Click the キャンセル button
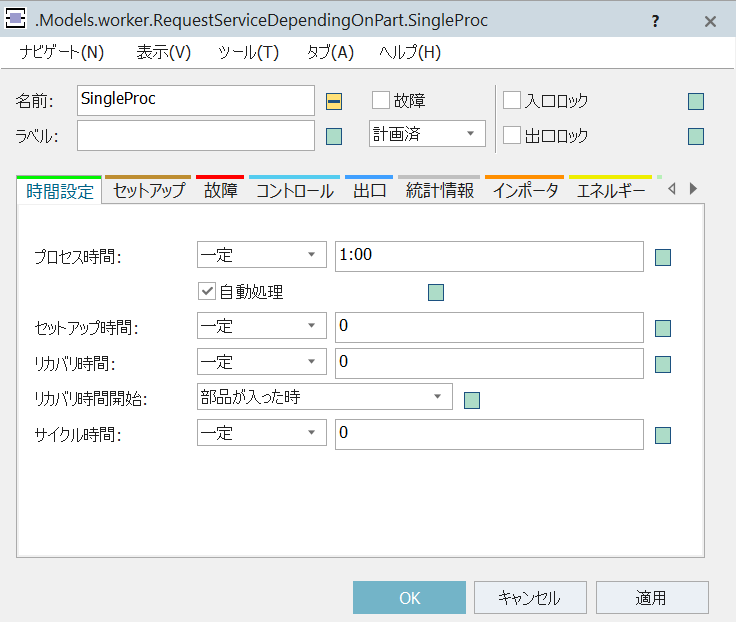The width and height of the screenshot is (736, 622). pos(530,598)
